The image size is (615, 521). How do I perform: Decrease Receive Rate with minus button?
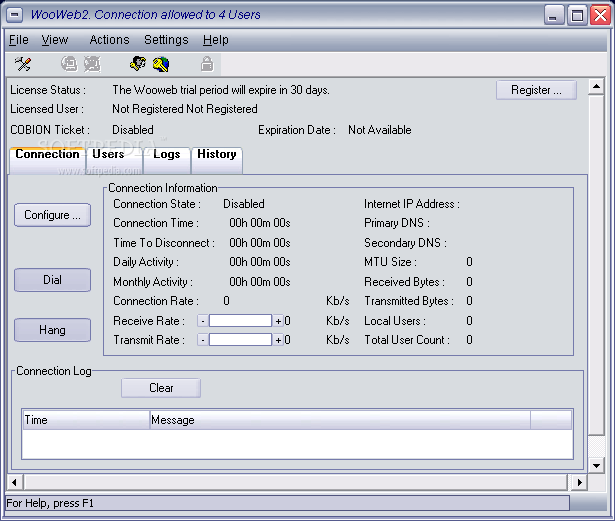click(x=203, y=321)
